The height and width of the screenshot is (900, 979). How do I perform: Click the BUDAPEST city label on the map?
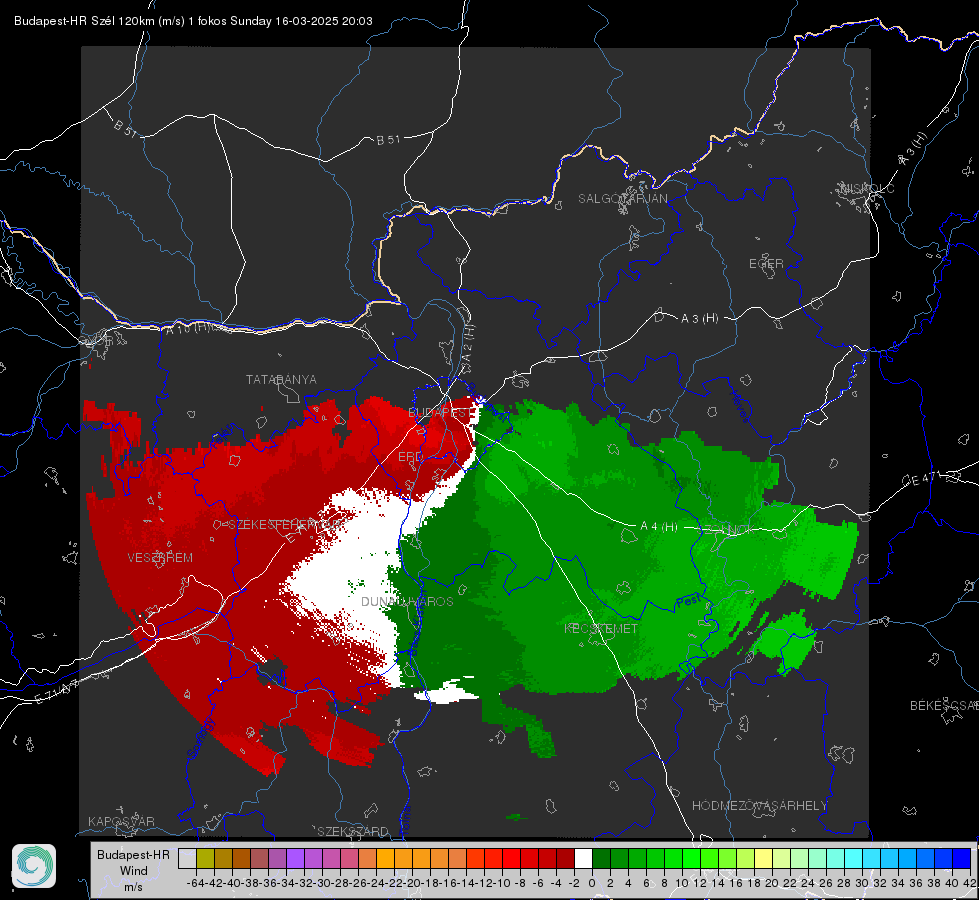[440, 412]
